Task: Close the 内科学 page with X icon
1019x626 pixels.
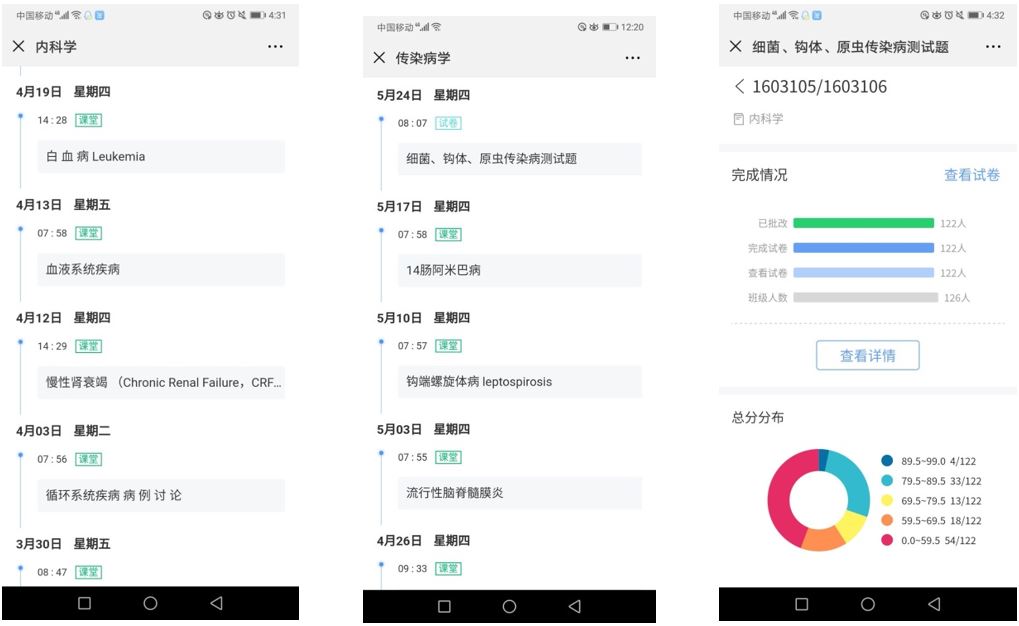Action: click(x=19, y=46)
